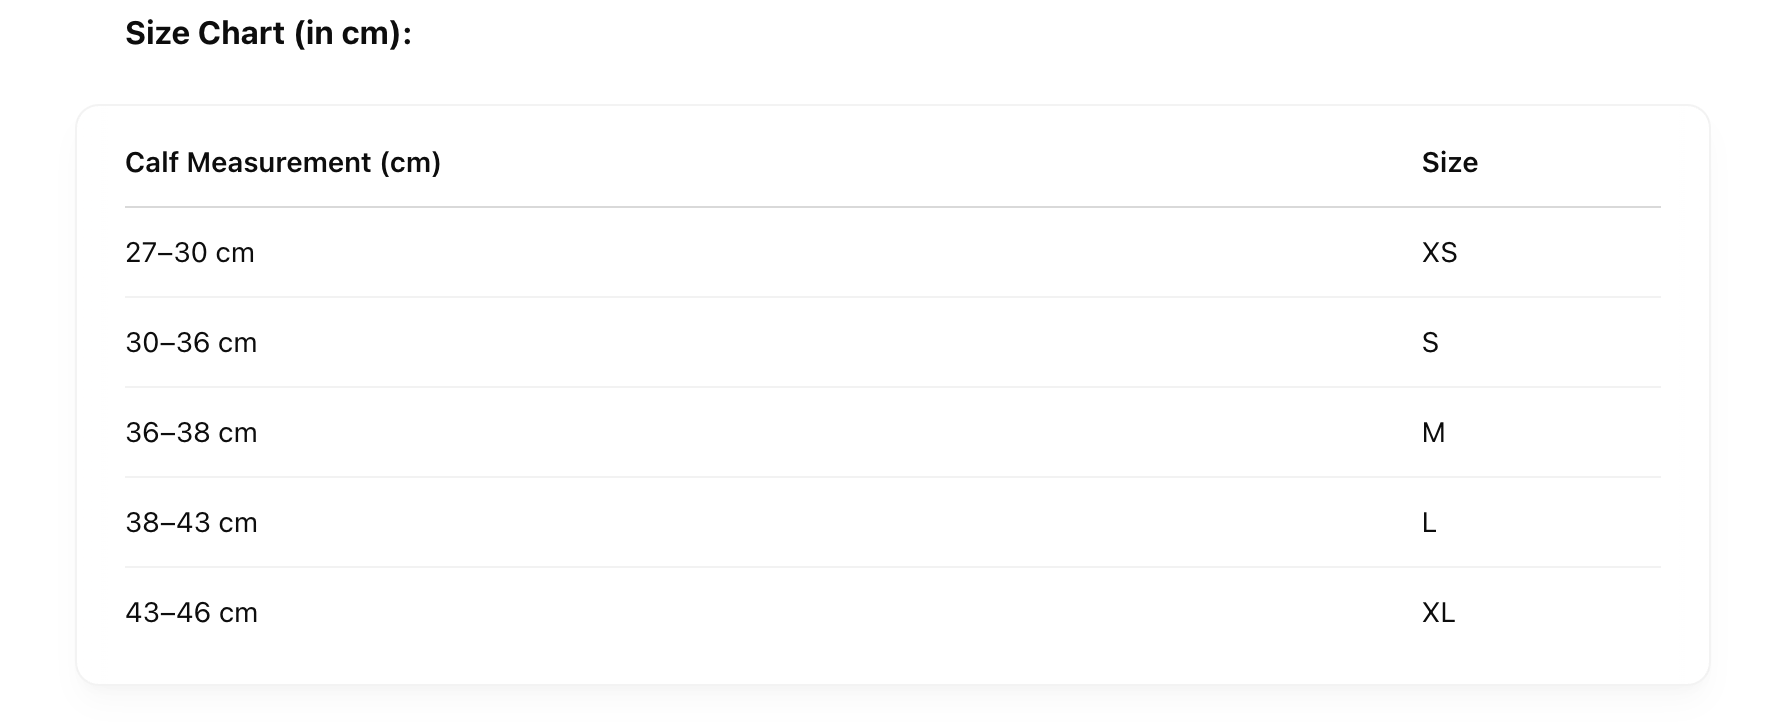
Task: Select the 38–43 cm measurement cell
Action: [x=191, y=522]
